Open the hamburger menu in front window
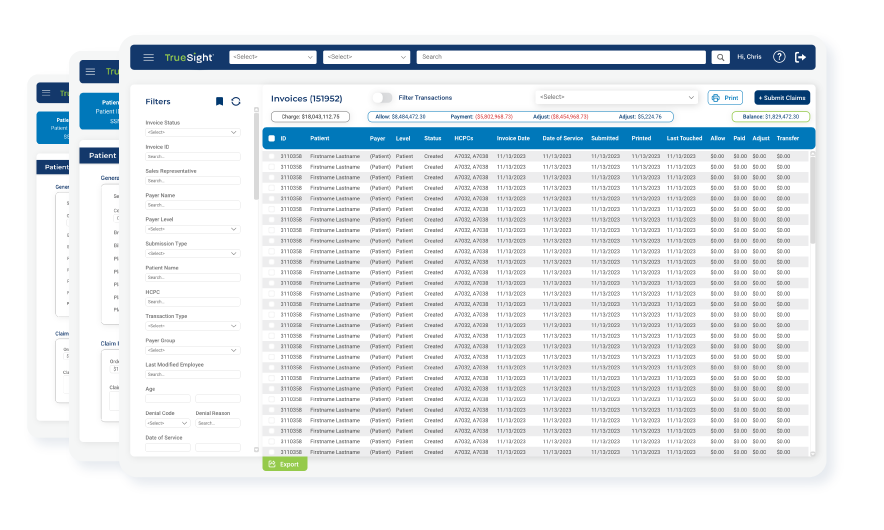The height and width of the screenshot is (530, 884). tap(148, 58)
